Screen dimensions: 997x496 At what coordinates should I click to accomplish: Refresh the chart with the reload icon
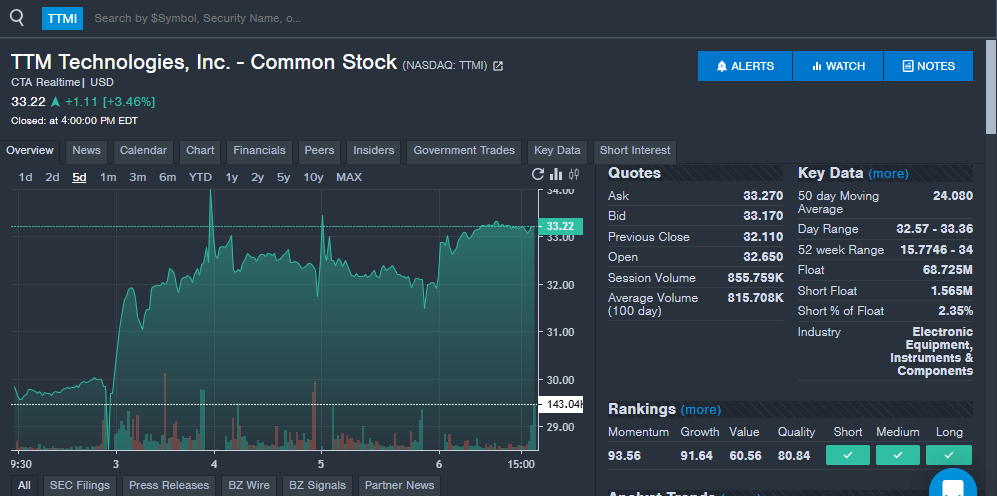click(x=538, y=174)
